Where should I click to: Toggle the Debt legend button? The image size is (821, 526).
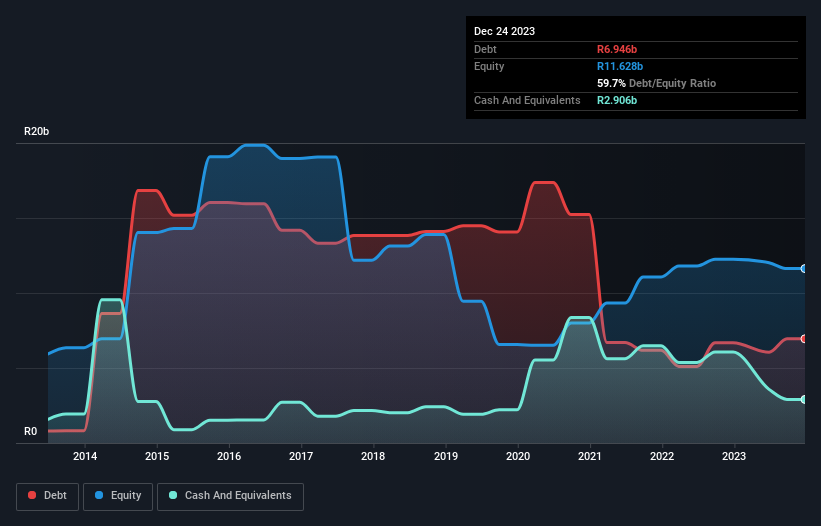coord(48,496)
